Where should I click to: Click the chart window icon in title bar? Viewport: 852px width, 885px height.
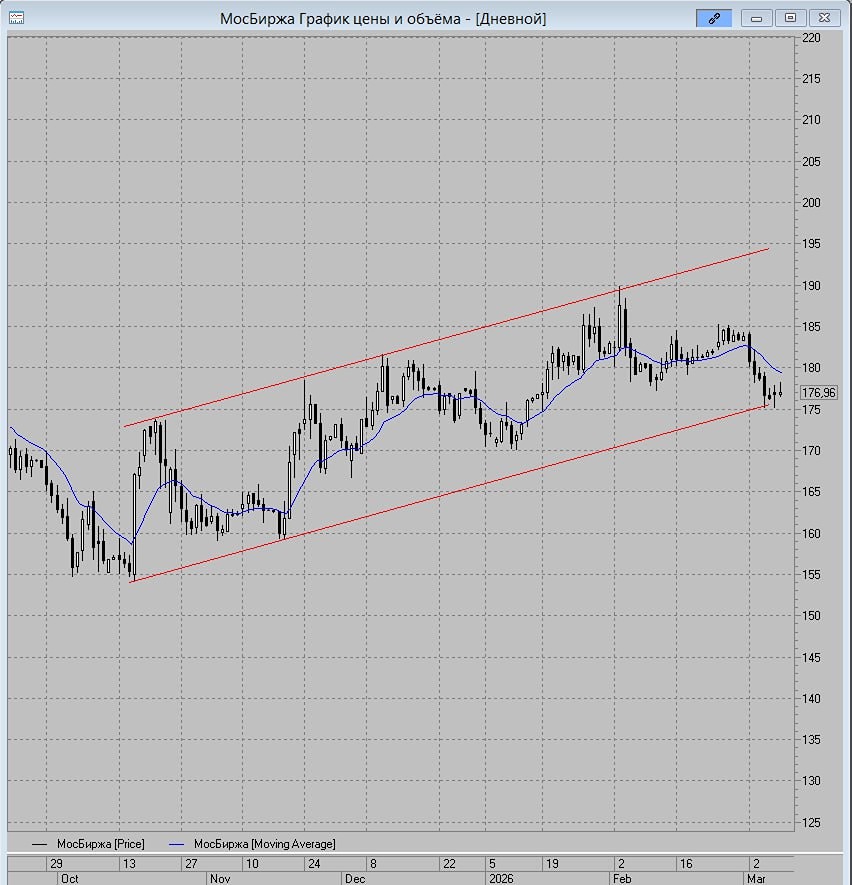point(16,18)
